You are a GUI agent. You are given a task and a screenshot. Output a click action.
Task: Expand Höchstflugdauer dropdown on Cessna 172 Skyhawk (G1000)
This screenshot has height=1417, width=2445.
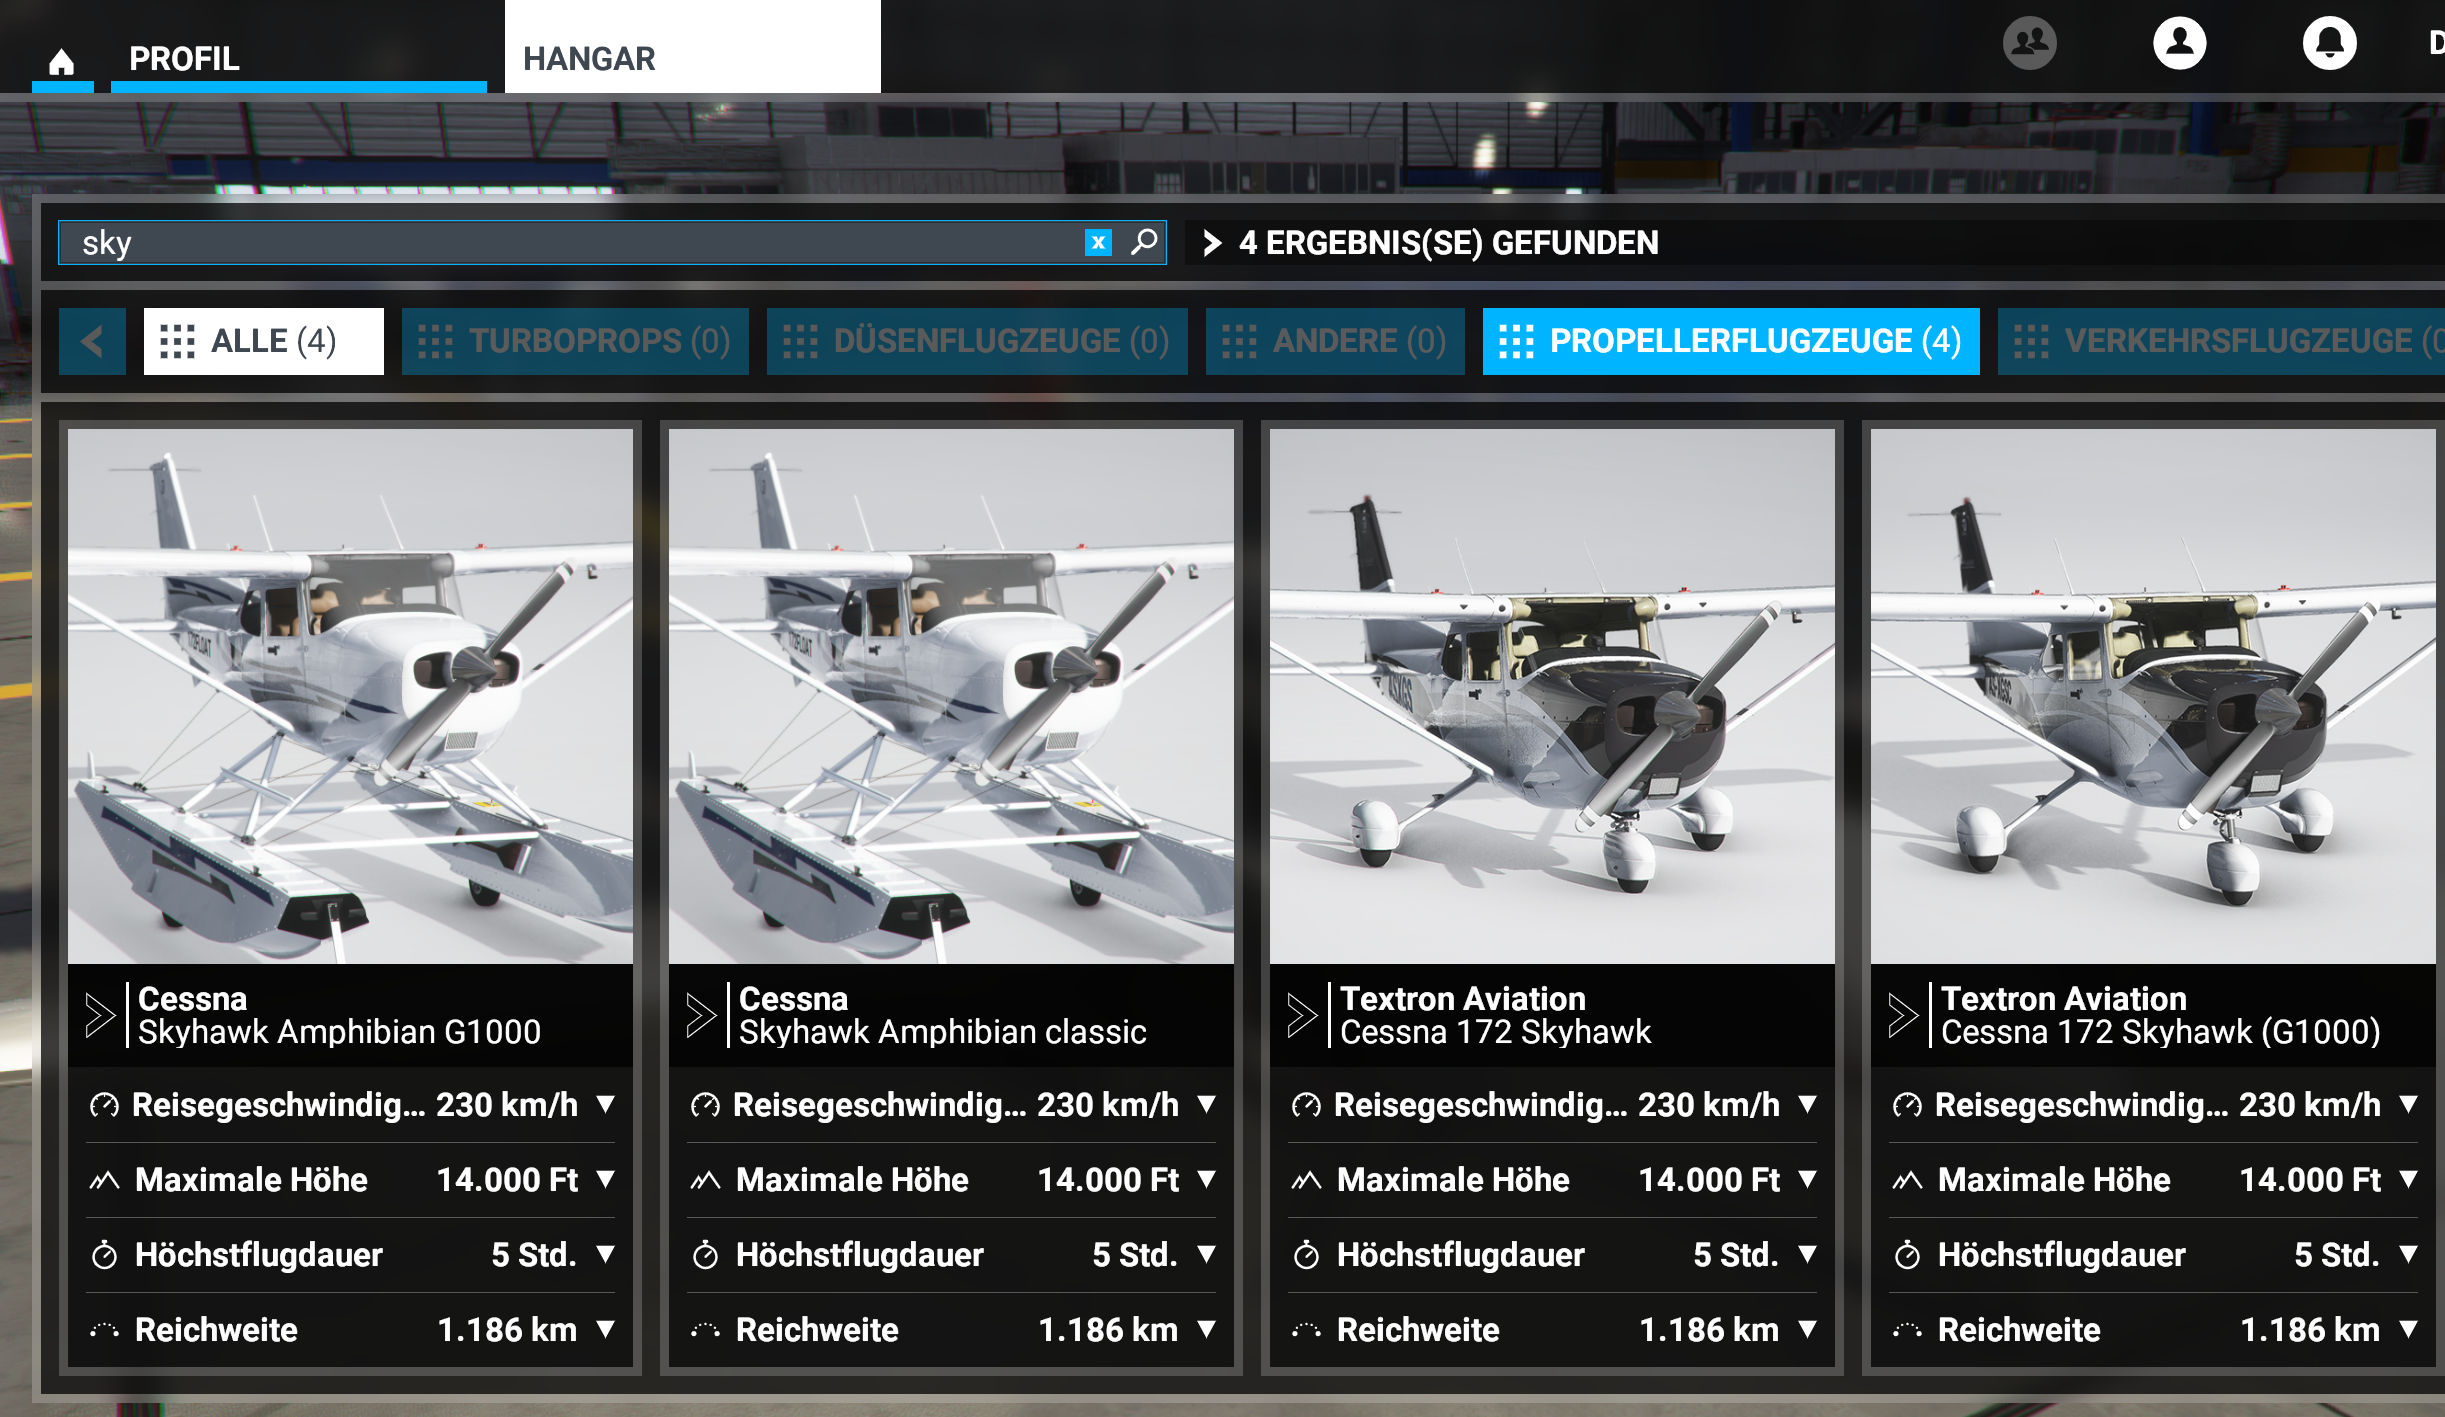[x=2408, y=1254]
